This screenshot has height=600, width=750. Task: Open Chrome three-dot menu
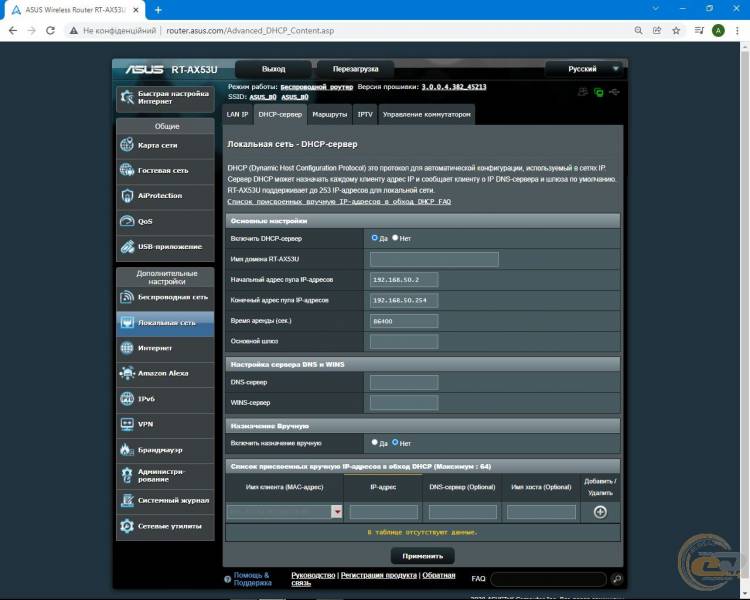point(737,31)
